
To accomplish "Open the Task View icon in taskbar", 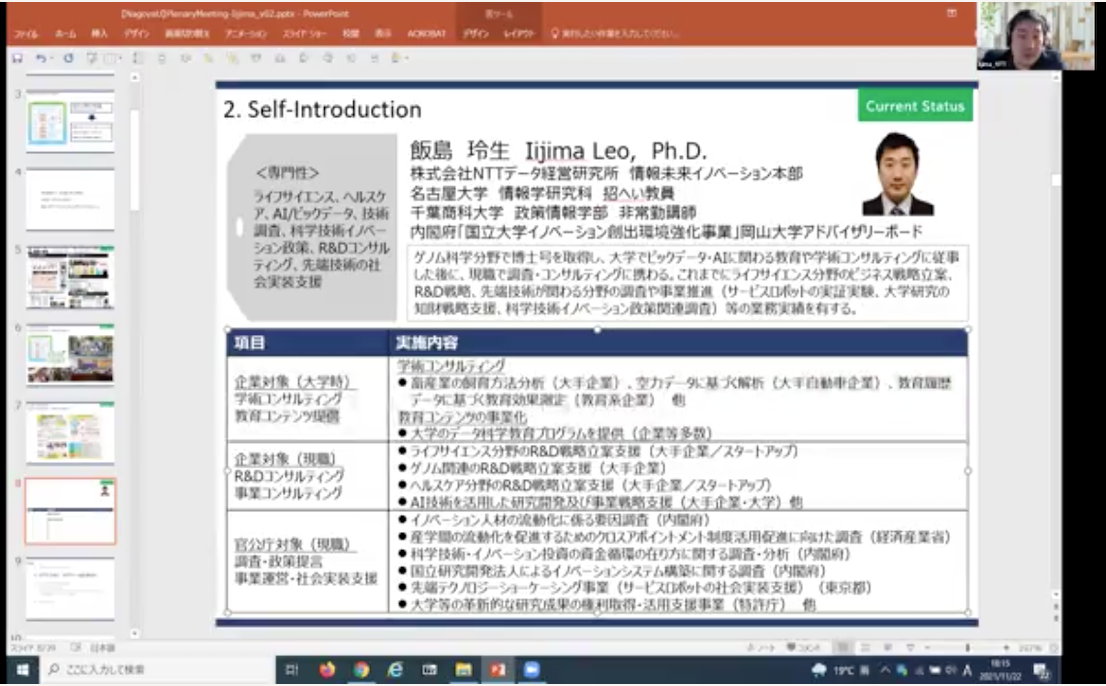I will tap(292, 670).
